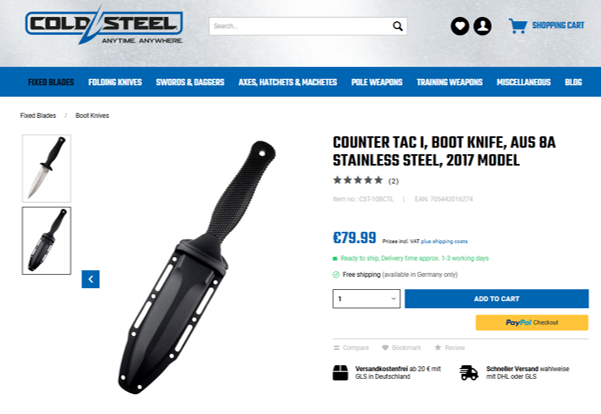601x414 pixels.
Task: Pay with PayPal Checkout button
Action: point(532,323)
